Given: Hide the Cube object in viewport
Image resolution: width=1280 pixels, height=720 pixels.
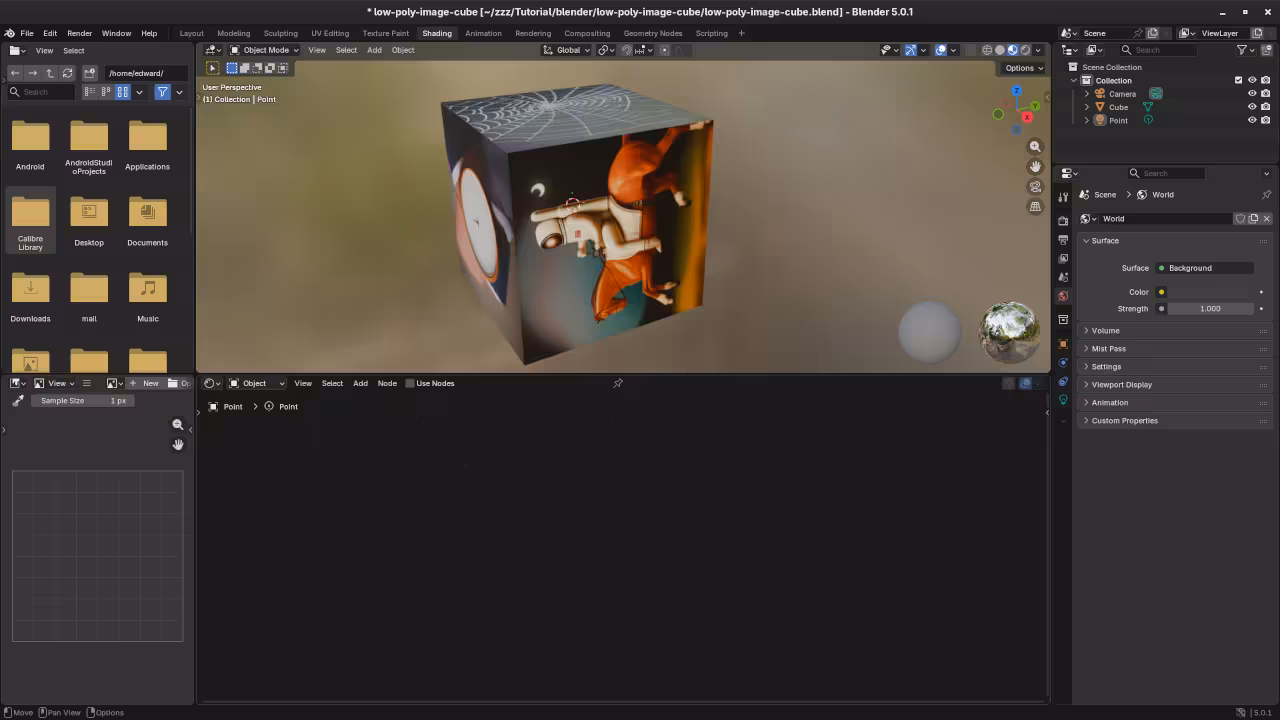Looking at the screenshot, I should tap(1252, 107).
